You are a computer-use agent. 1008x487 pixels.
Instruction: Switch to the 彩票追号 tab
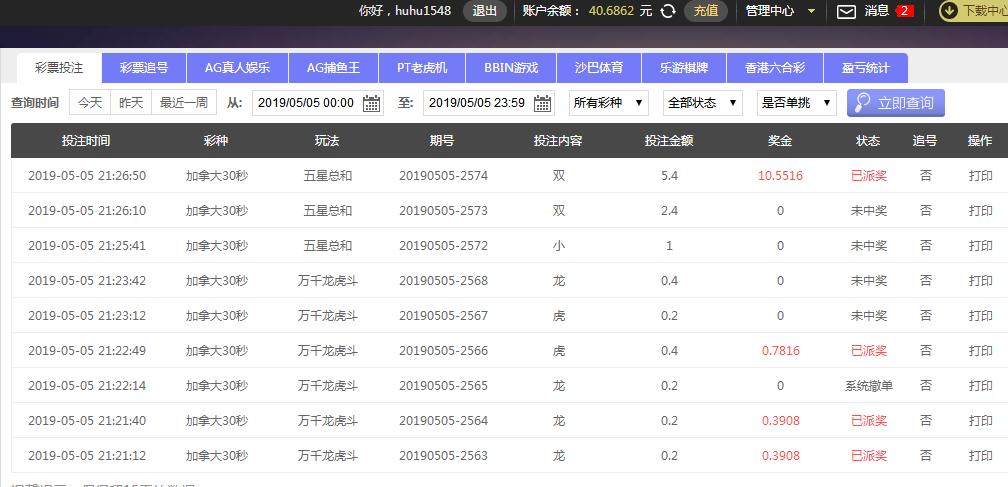tap(144, 68)
